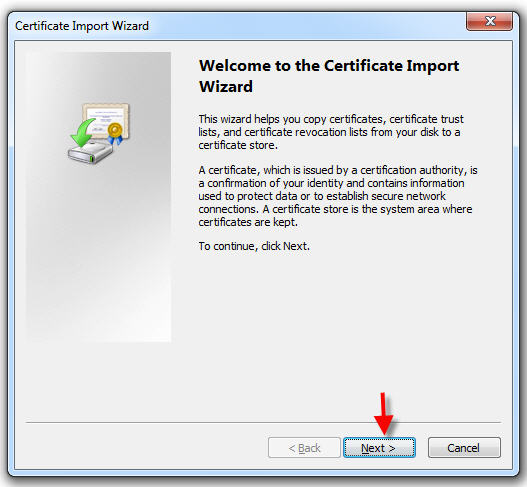Cancel the Certificate Import Wizard

[464, 448]
